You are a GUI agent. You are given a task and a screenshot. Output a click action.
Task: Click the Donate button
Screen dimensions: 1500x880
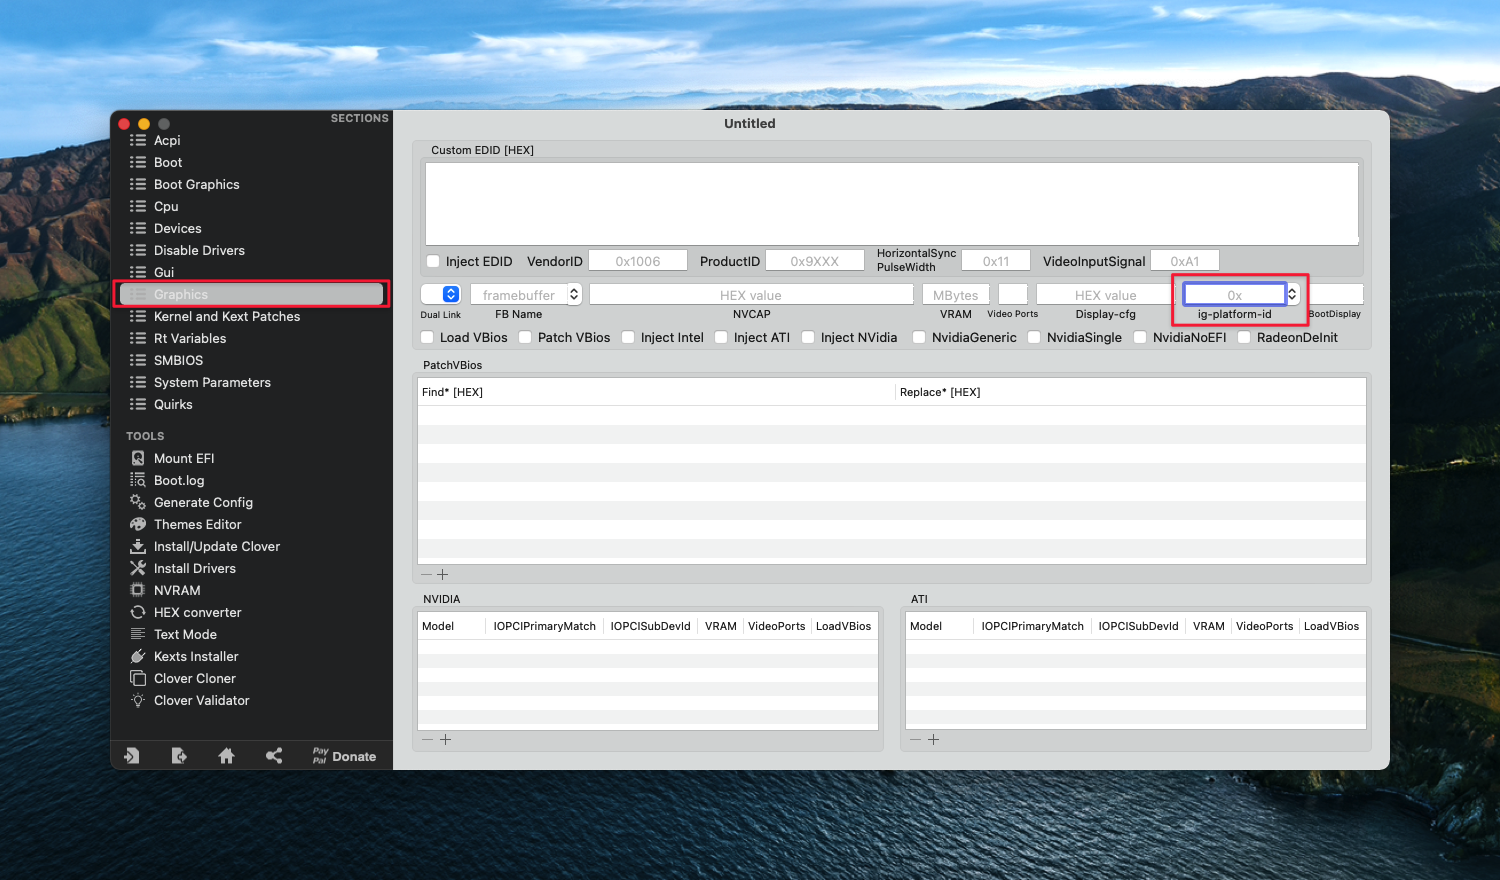click(344, 756)
